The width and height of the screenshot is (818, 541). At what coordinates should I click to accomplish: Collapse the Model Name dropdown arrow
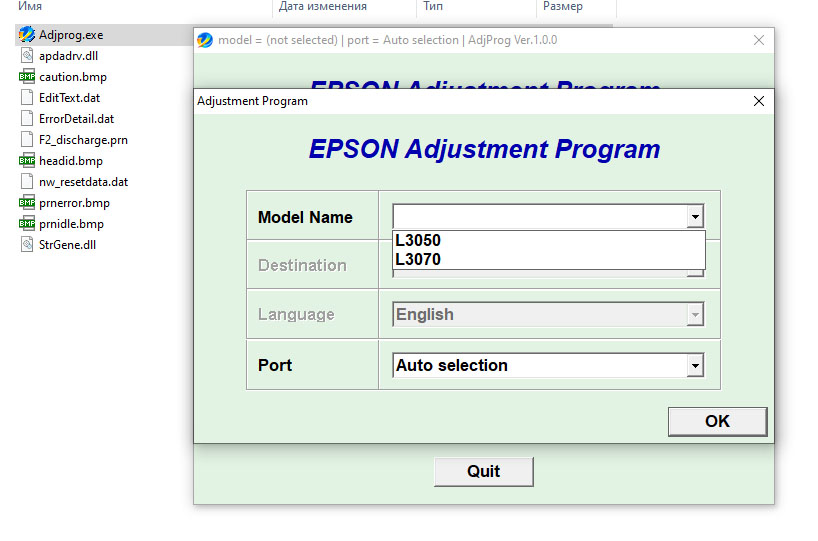coord(695,217)
